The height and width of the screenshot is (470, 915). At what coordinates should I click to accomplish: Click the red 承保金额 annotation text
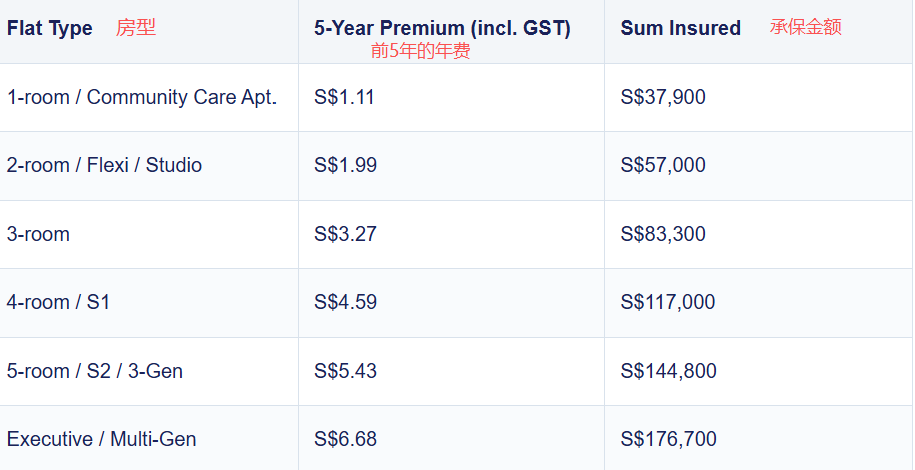click(805, 27)
